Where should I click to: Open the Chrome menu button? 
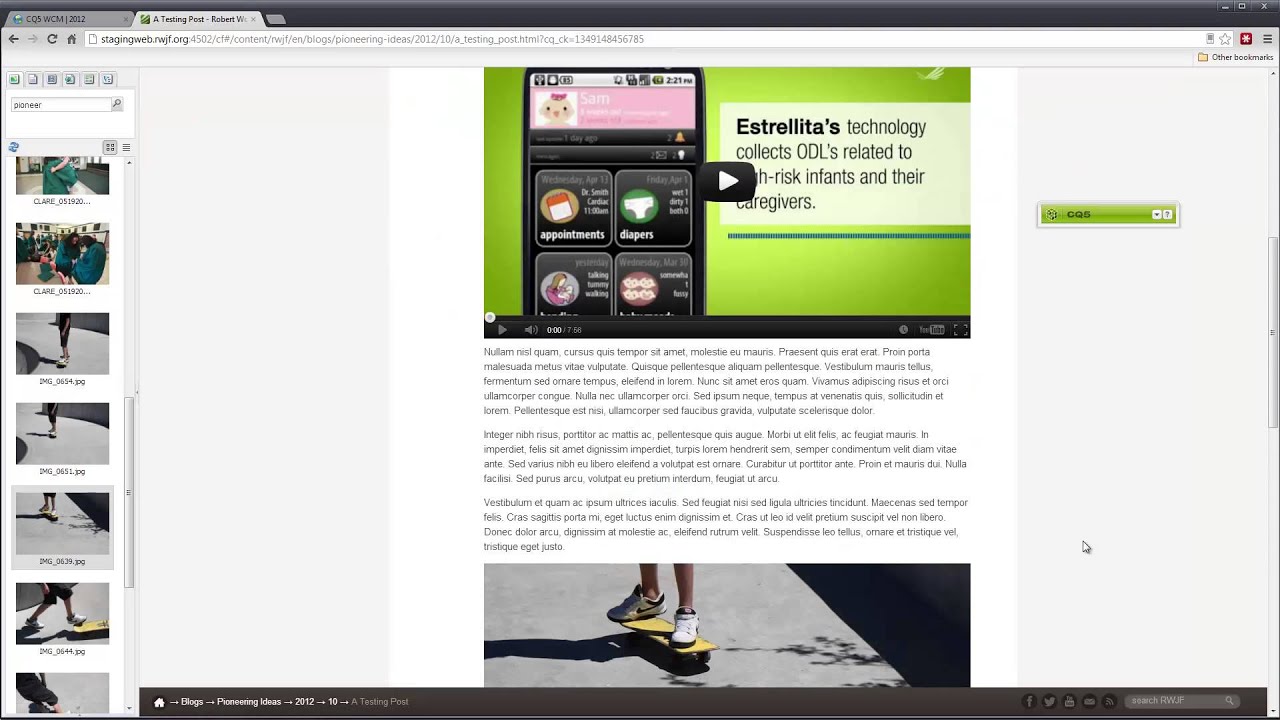click(x=1267, y=39)
